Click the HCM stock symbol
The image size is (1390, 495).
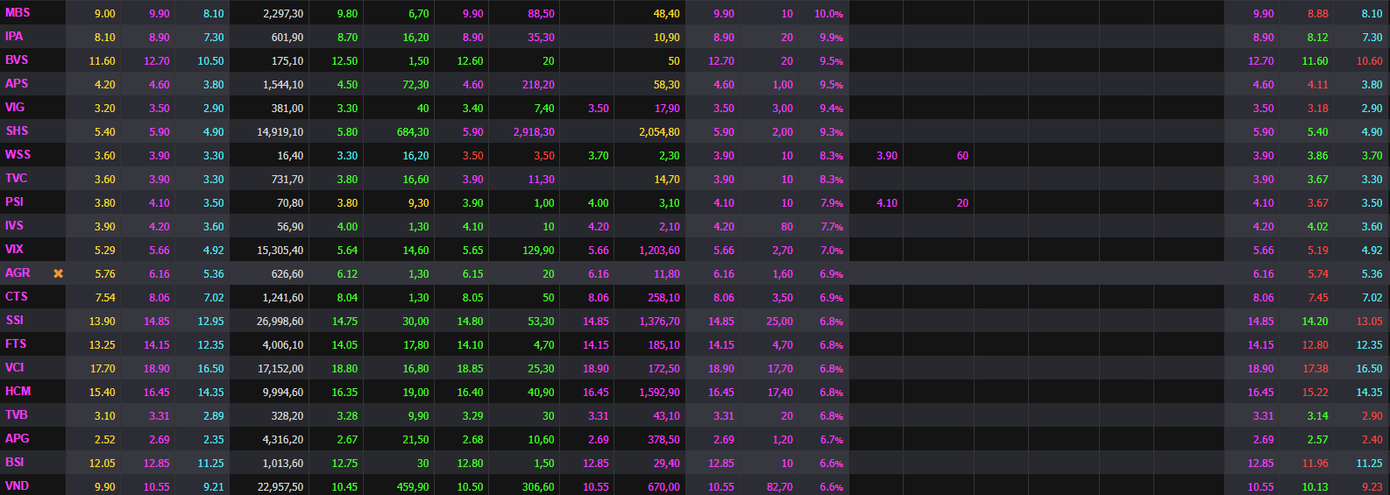(x=17, y=392)
